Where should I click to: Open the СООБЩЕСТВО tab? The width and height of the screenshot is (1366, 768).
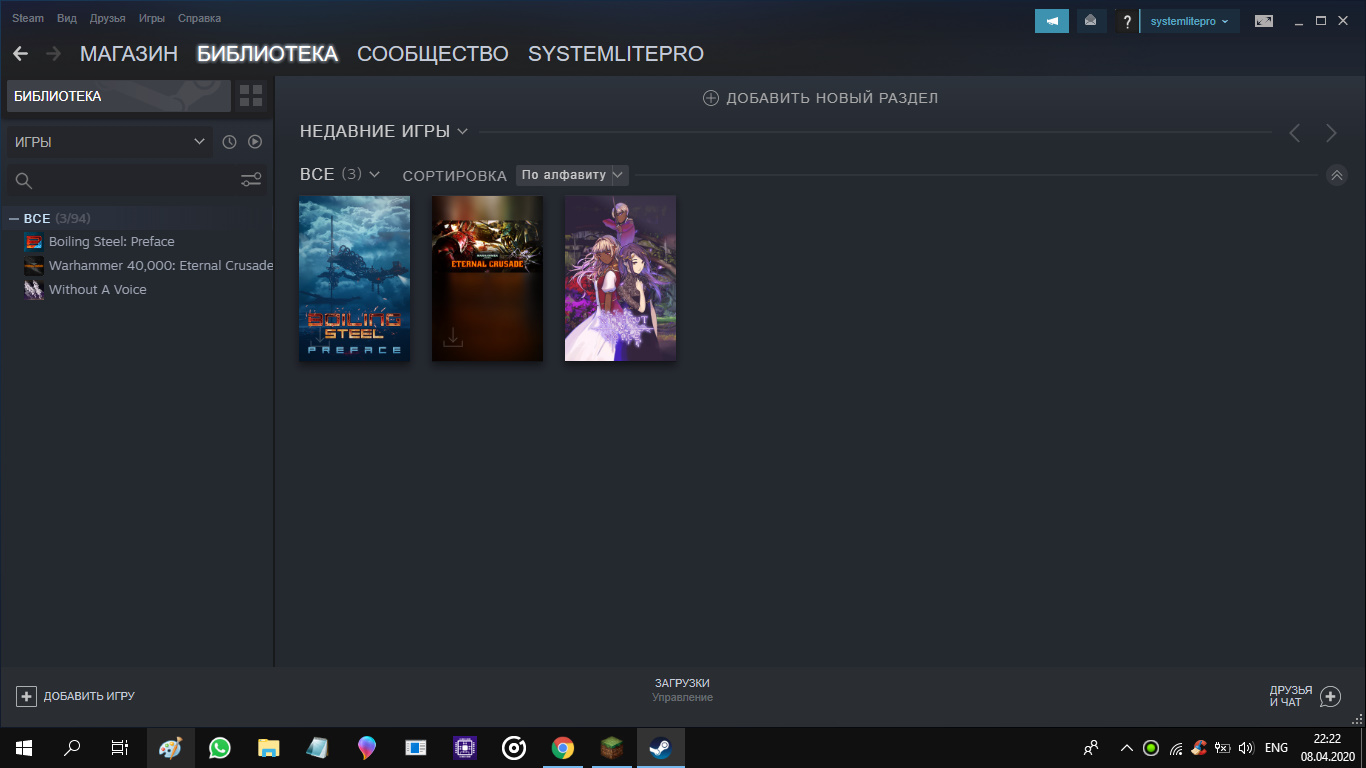(433, 54)
